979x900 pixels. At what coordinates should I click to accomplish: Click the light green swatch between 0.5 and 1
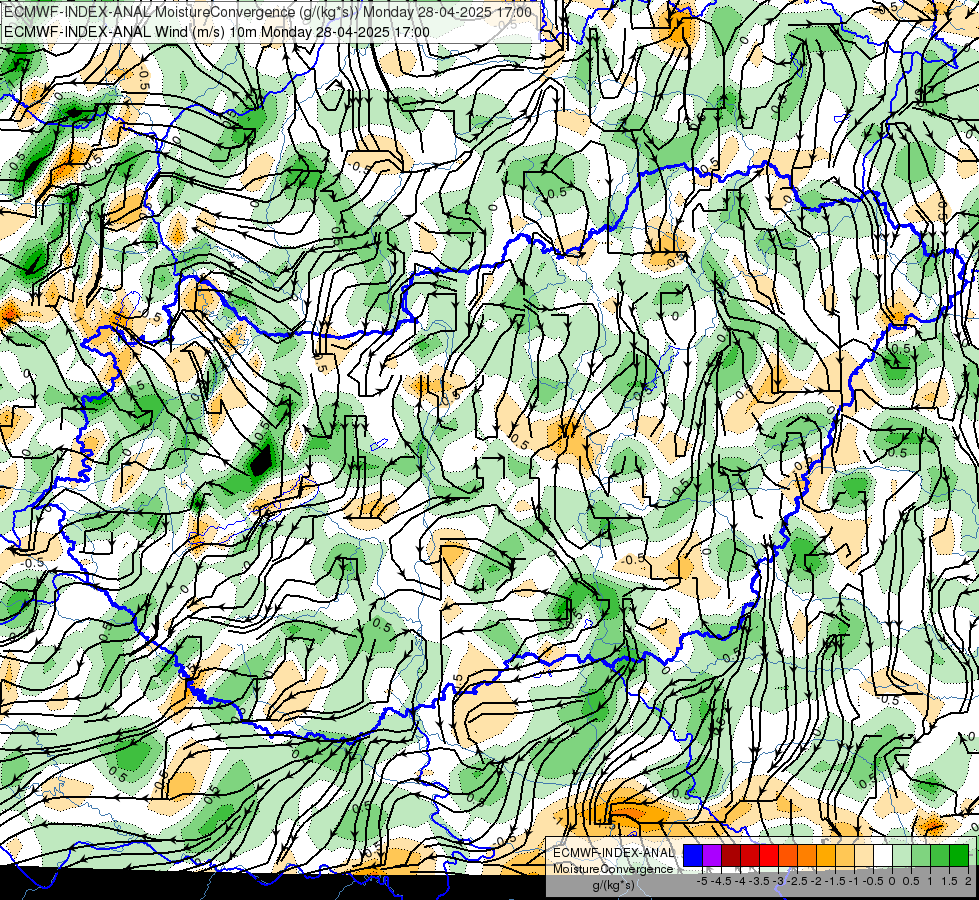[921, 856]
